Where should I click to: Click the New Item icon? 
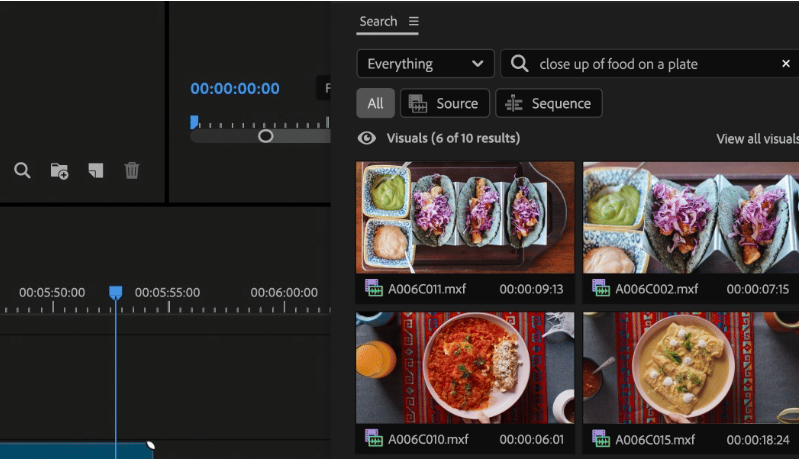tap(95, 171)
